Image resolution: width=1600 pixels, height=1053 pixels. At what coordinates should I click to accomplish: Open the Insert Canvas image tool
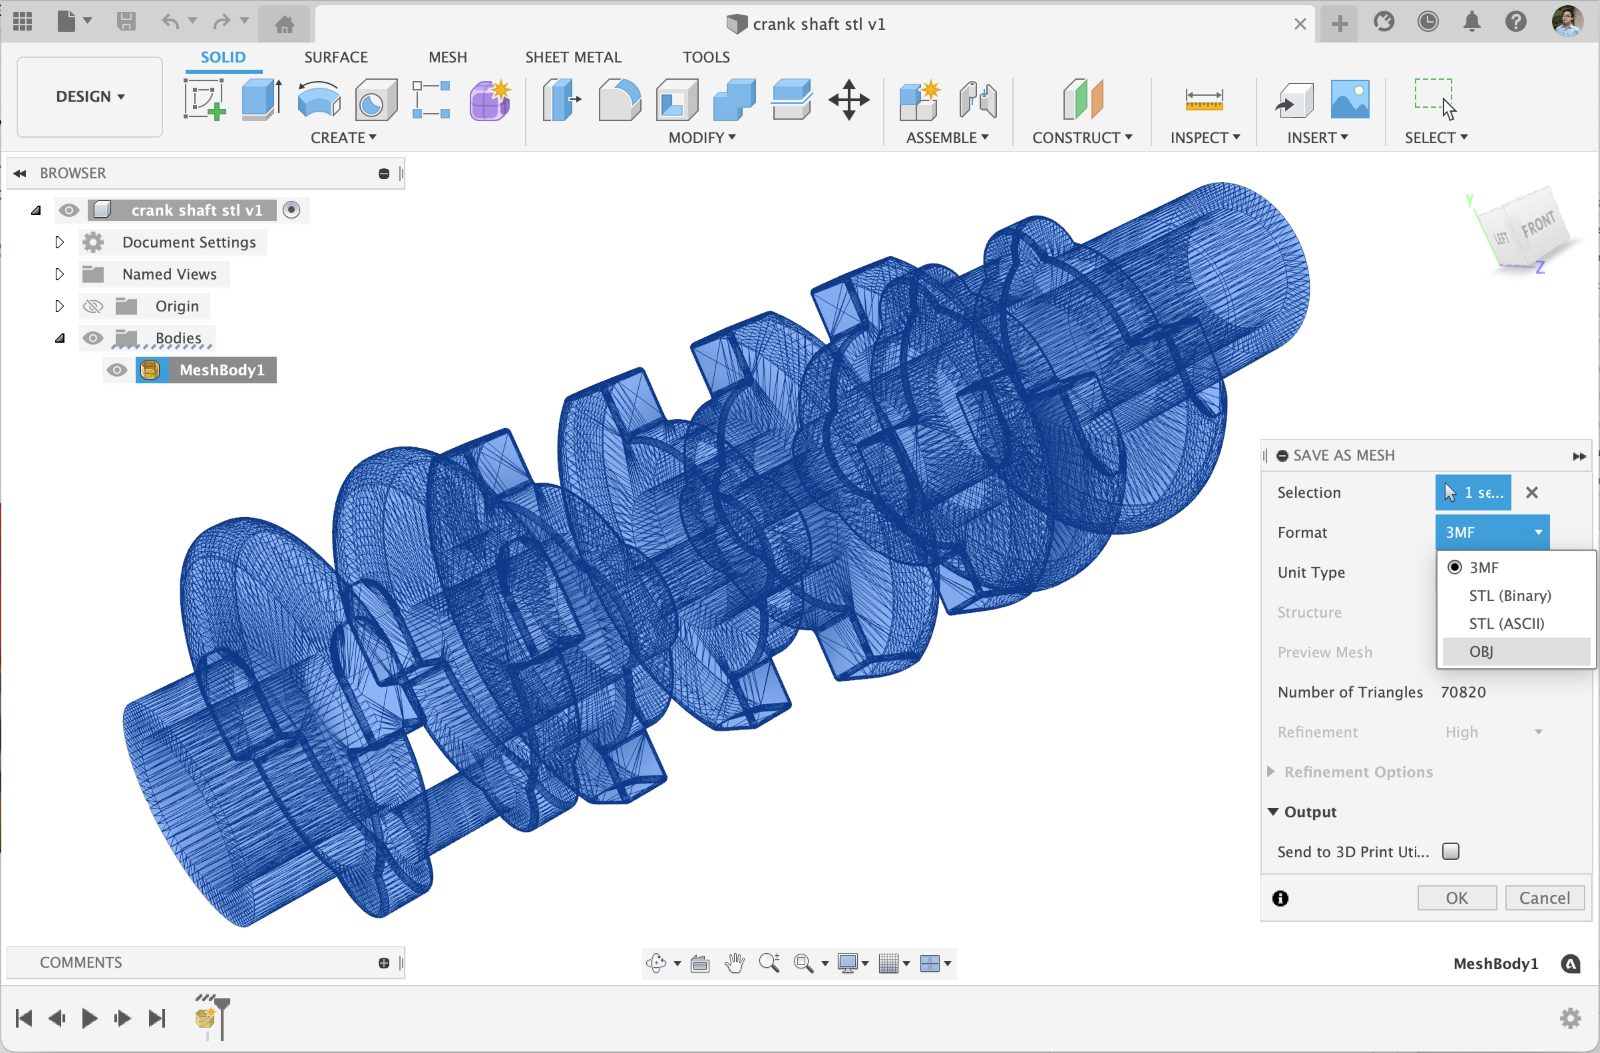pos(1350,100)
